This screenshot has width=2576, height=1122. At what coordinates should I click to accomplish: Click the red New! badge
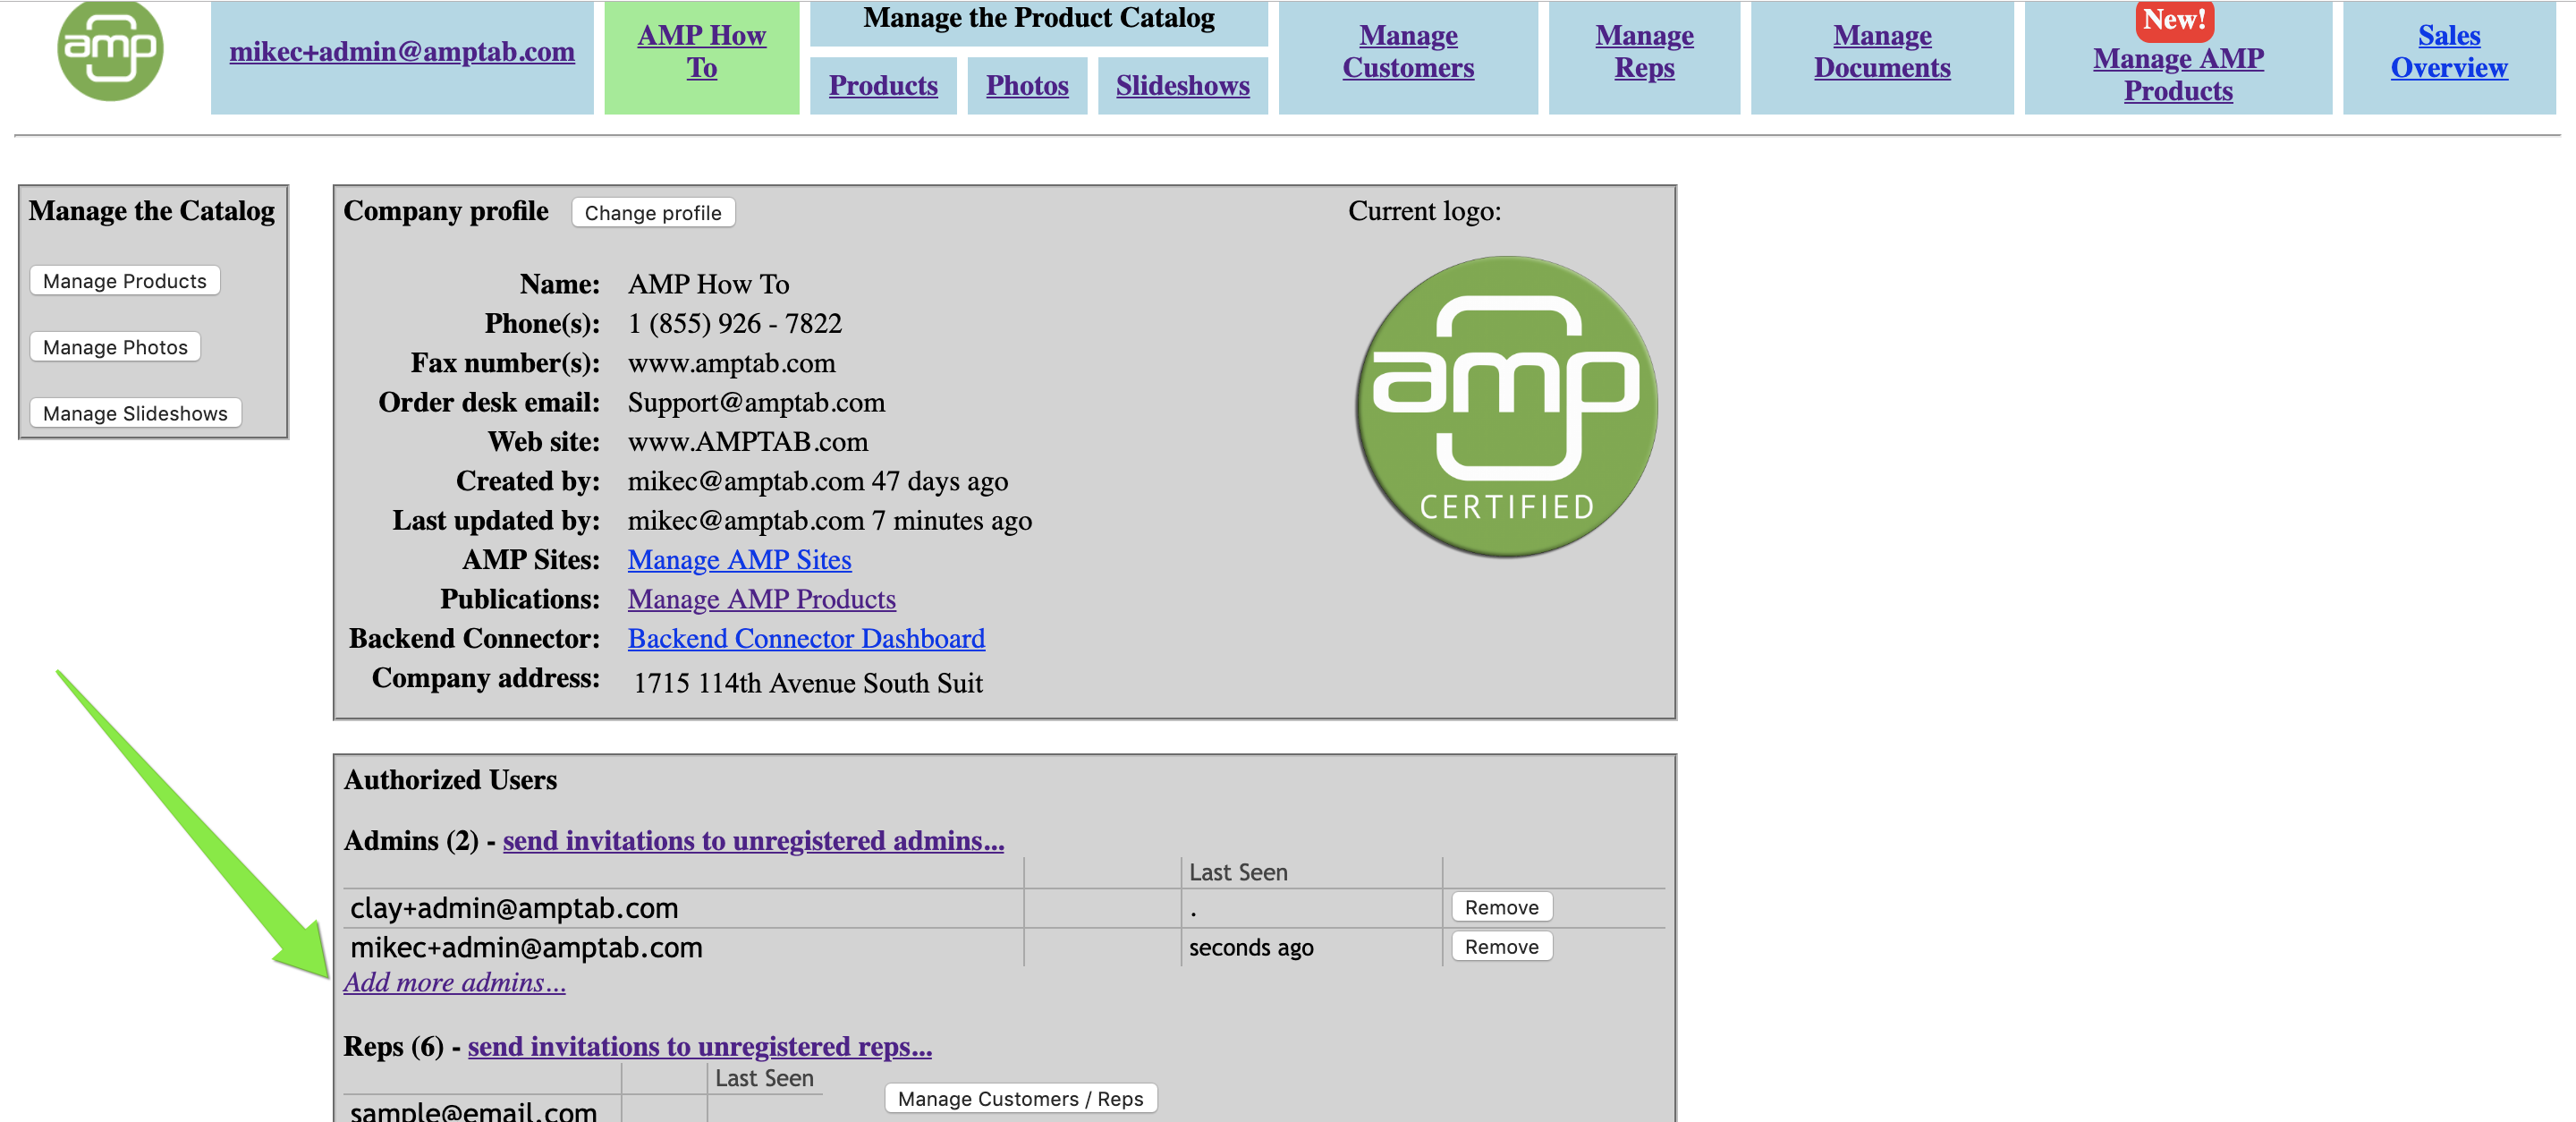click(2174, 20)
